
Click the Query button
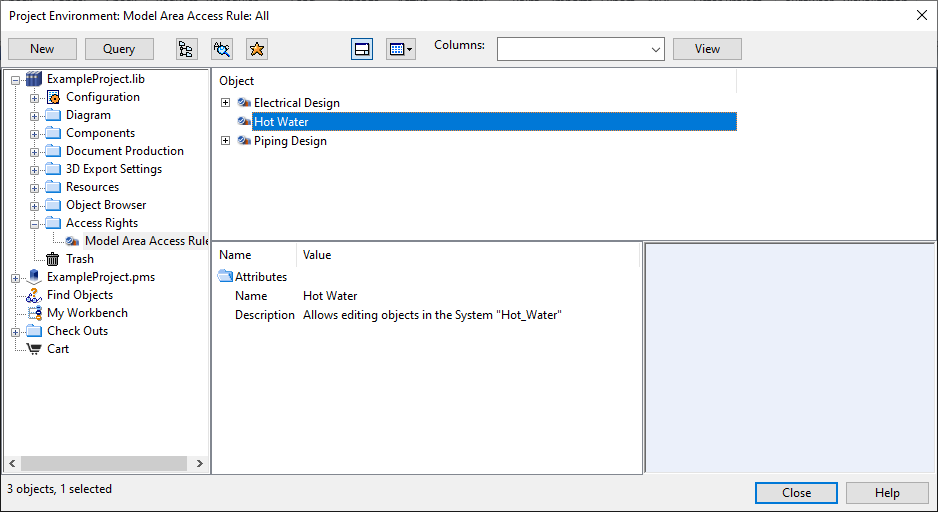pos(119,49)
